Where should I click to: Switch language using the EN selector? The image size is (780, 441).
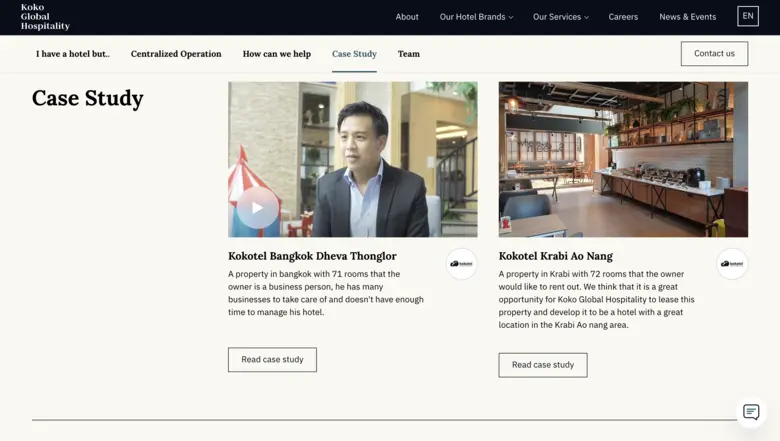pyautogui.click(x=747, y=16)
